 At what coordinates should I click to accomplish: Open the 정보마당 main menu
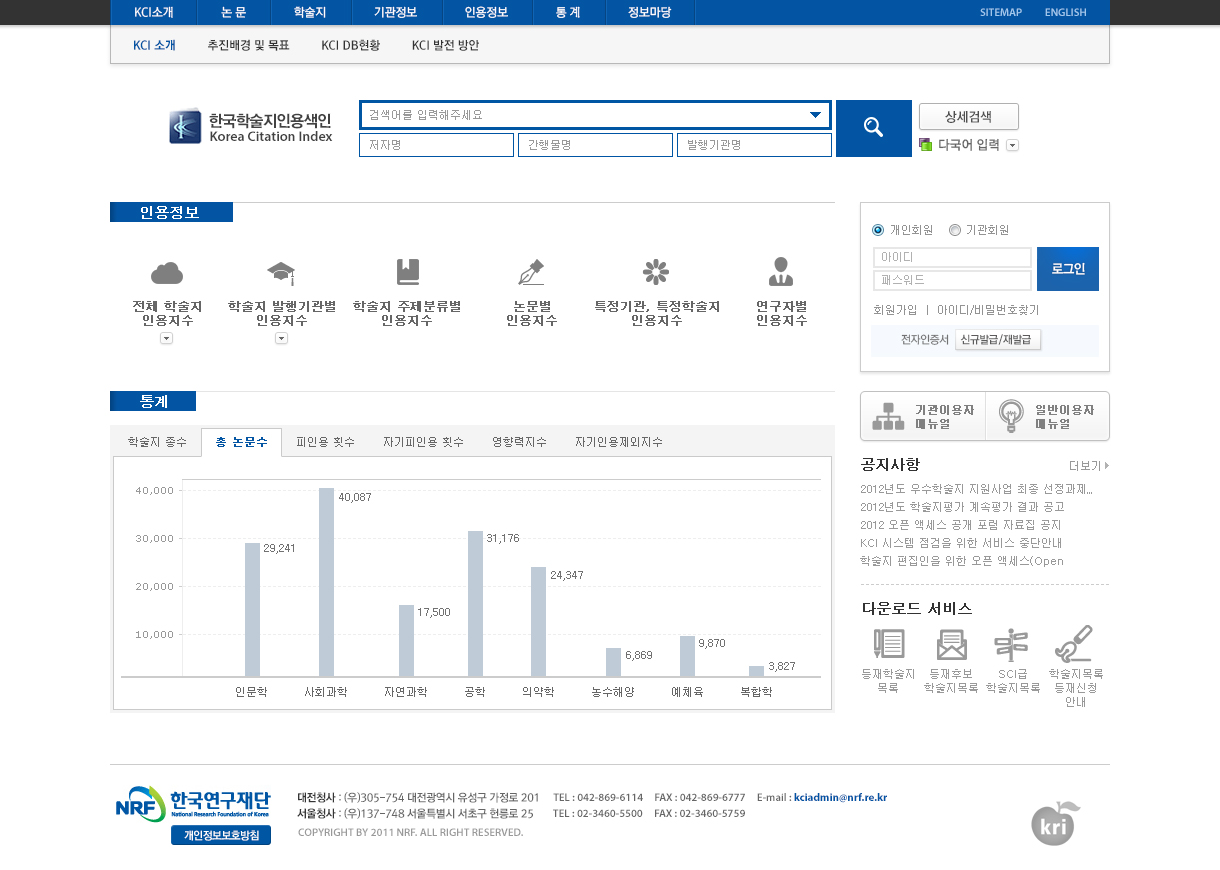(650, 12)
